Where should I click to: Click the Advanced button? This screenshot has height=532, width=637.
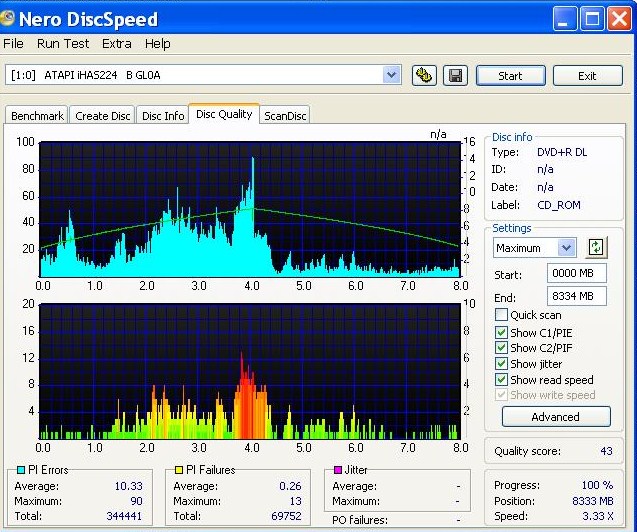(x=555, y=417)
